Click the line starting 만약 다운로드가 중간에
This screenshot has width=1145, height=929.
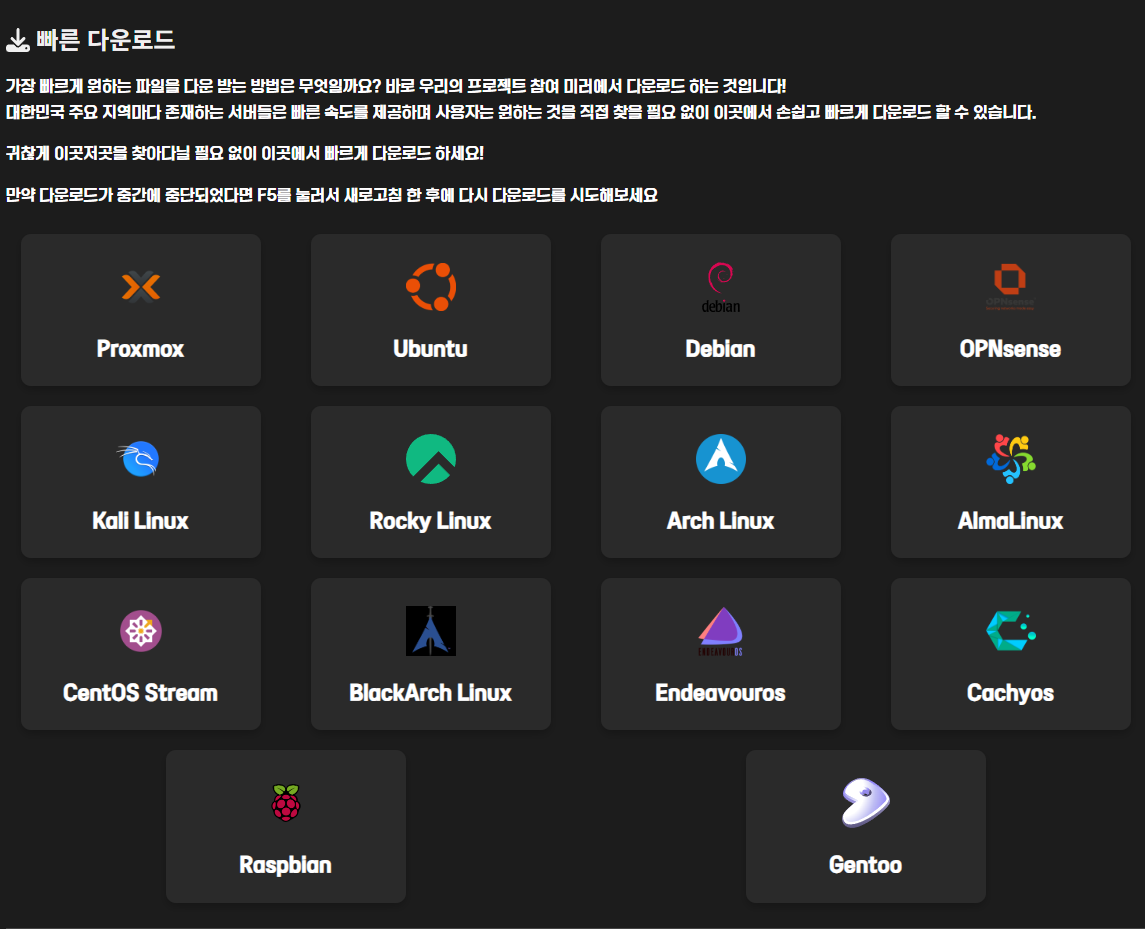[332, 196]
